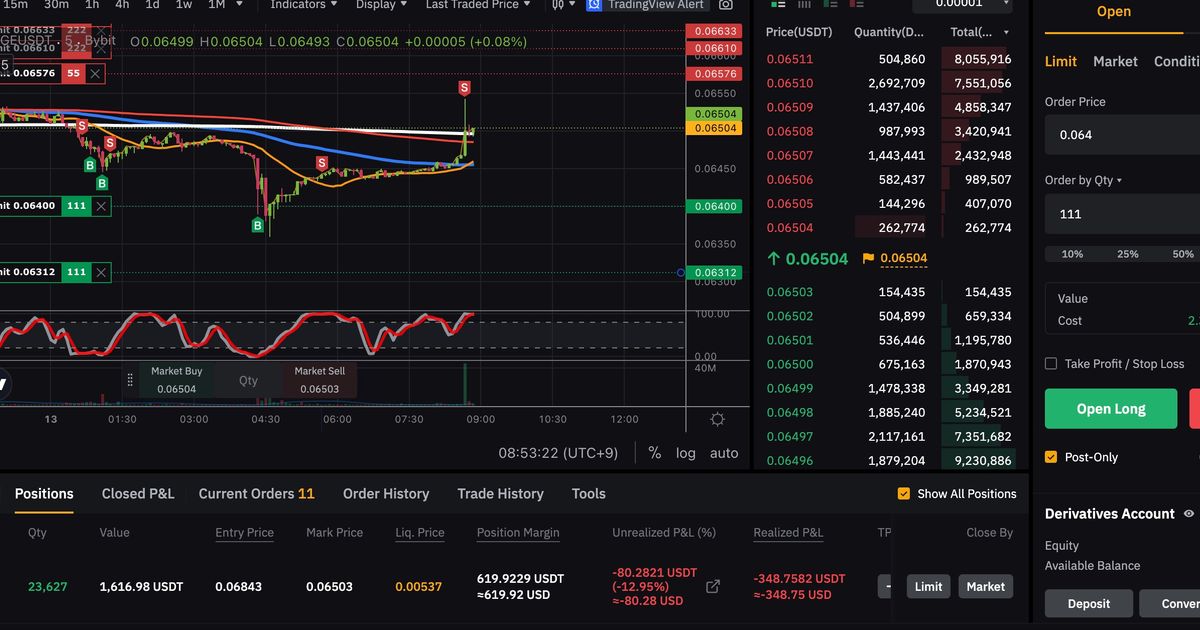This screenshot has height=630, width=1200.
Task: Take a chart snapshot with camera icon
Action: (726, 5)
